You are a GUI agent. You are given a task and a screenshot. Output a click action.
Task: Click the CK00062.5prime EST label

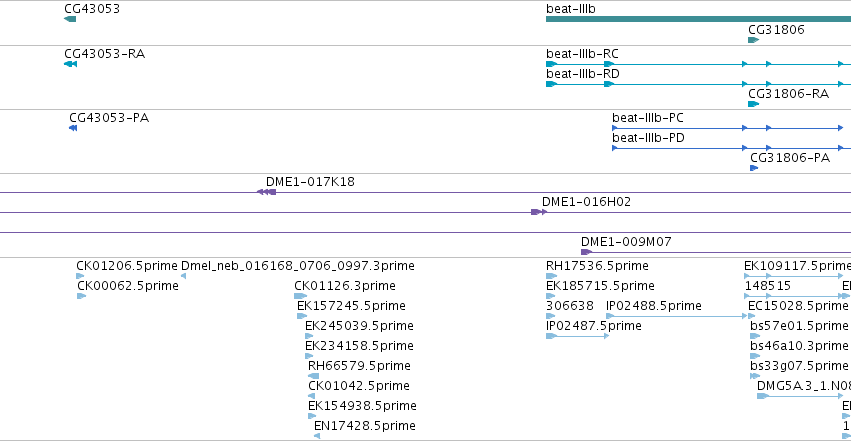click(x=128, y=286)
